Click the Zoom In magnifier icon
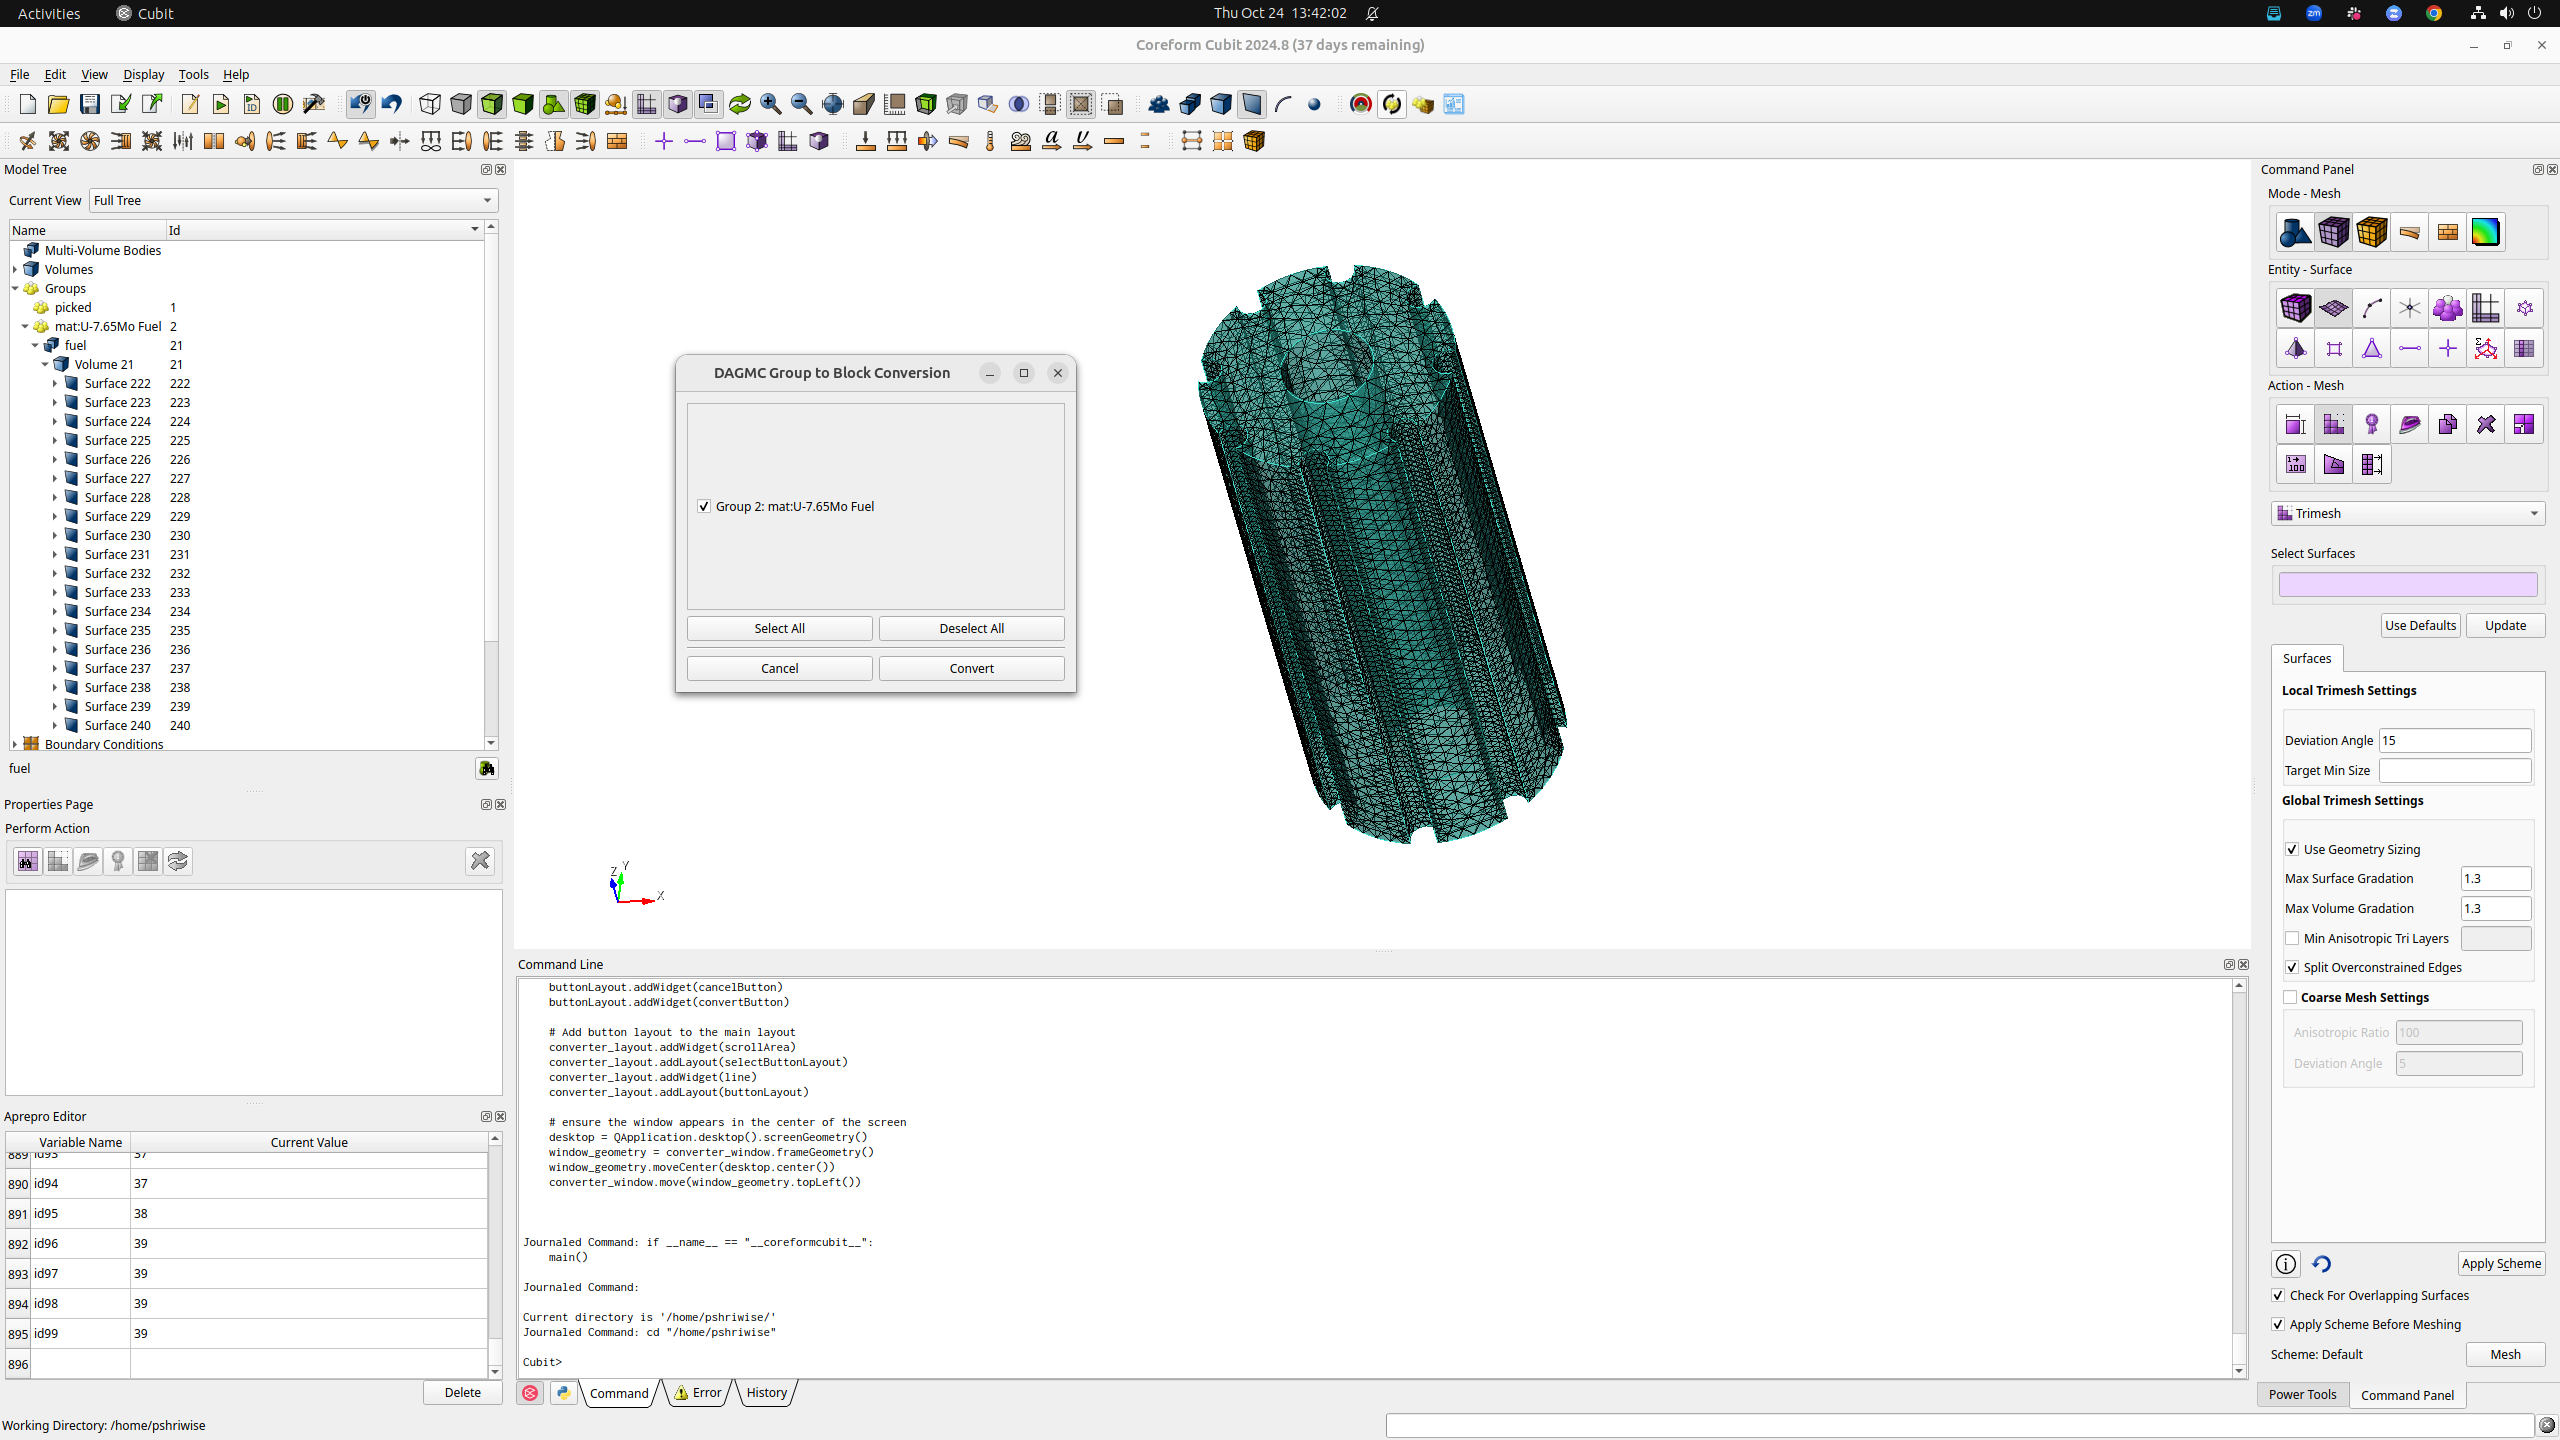The height and width of the screenshot is (1440, 2560). pos(771,104)
